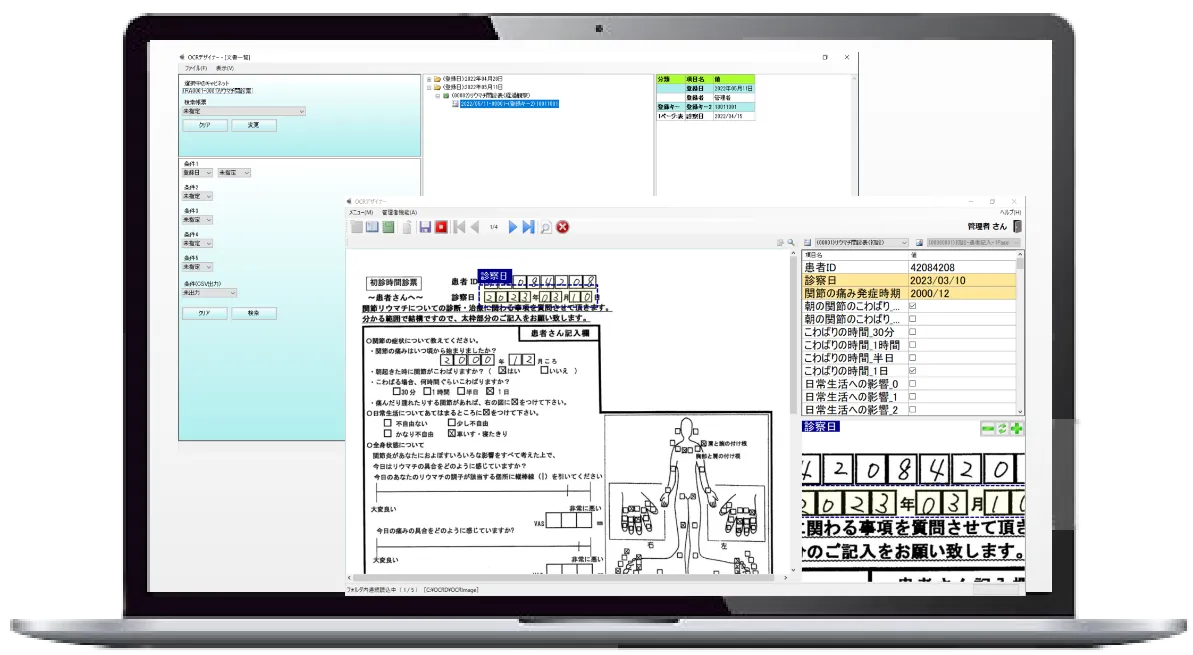
Task: Click the blue floppy disk save icon
Action: click(x=425, y=228)
